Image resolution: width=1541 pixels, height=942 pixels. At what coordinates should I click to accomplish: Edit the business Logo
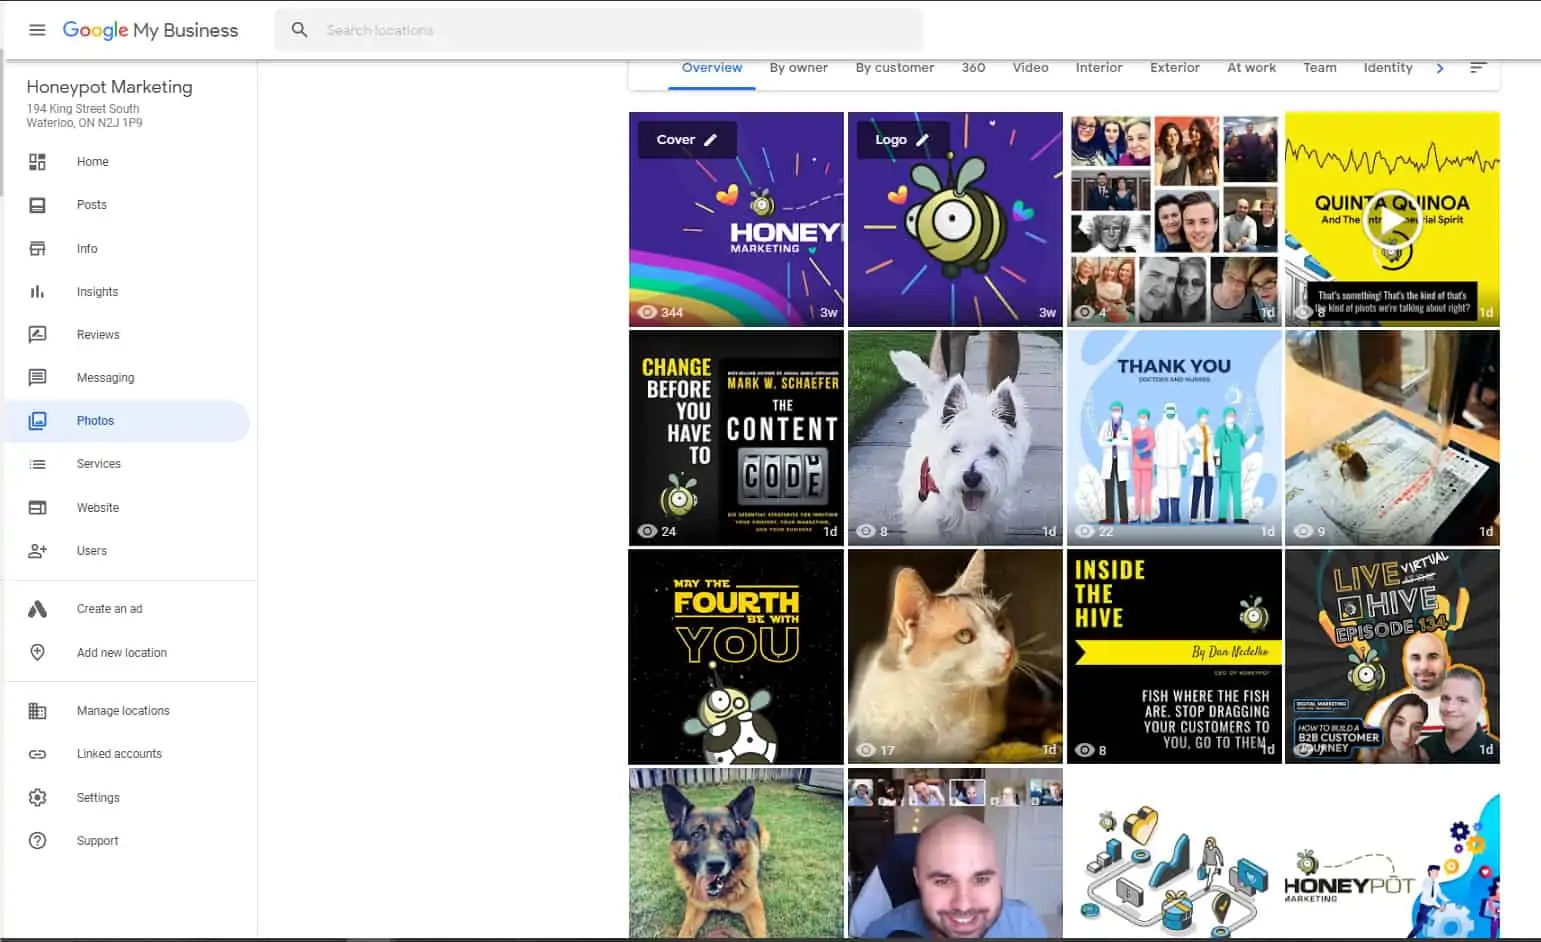(923, 140)
